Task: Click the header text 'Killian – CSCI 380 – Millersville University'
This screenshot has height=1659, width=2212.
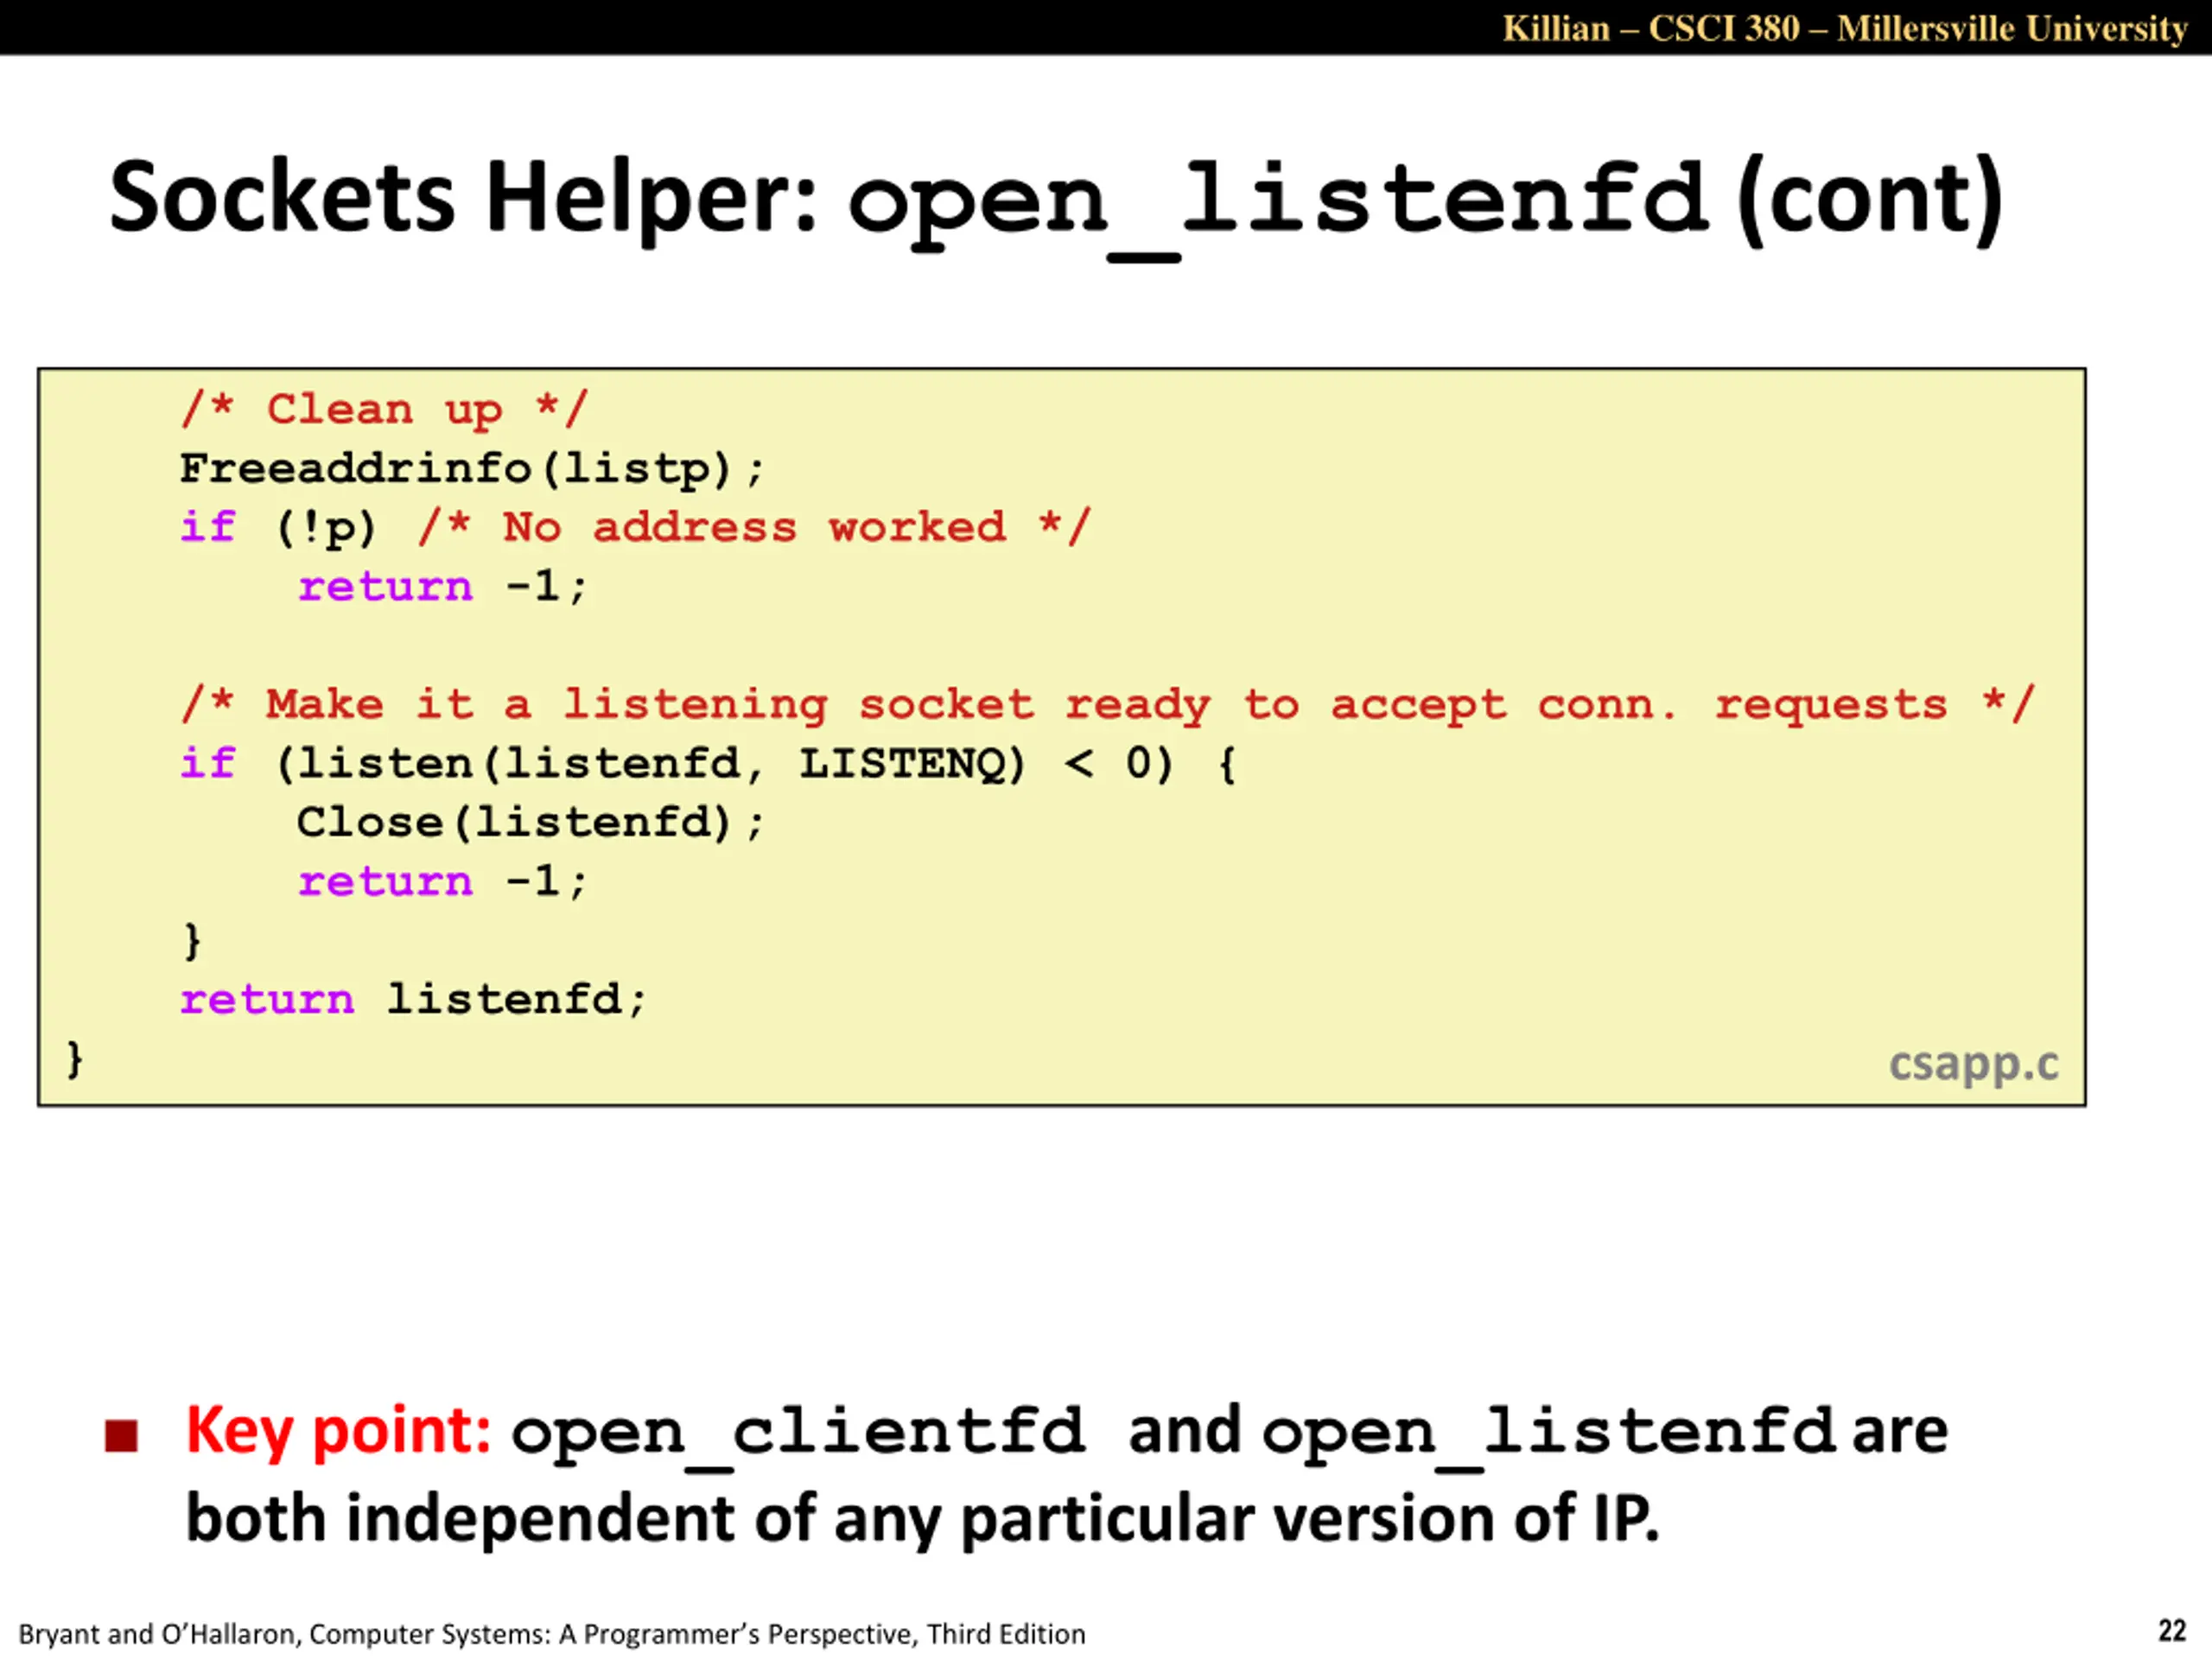Action: 1845,28
